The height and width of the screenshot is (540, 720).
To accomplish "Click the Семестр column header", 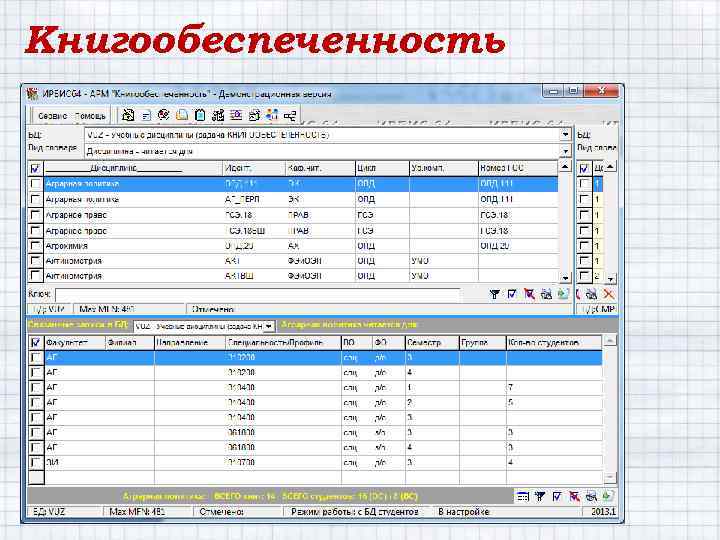I will click(x=432, y=343).
